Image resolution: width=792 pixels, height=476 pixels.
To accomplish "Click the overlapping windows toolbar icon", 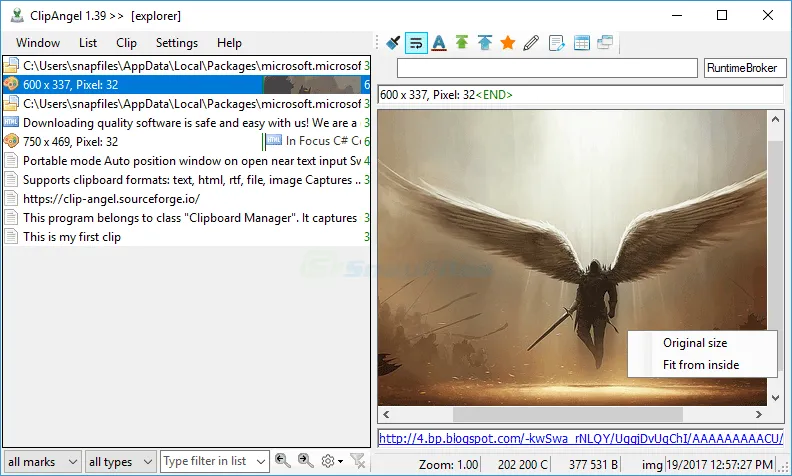I will [605, 42].
